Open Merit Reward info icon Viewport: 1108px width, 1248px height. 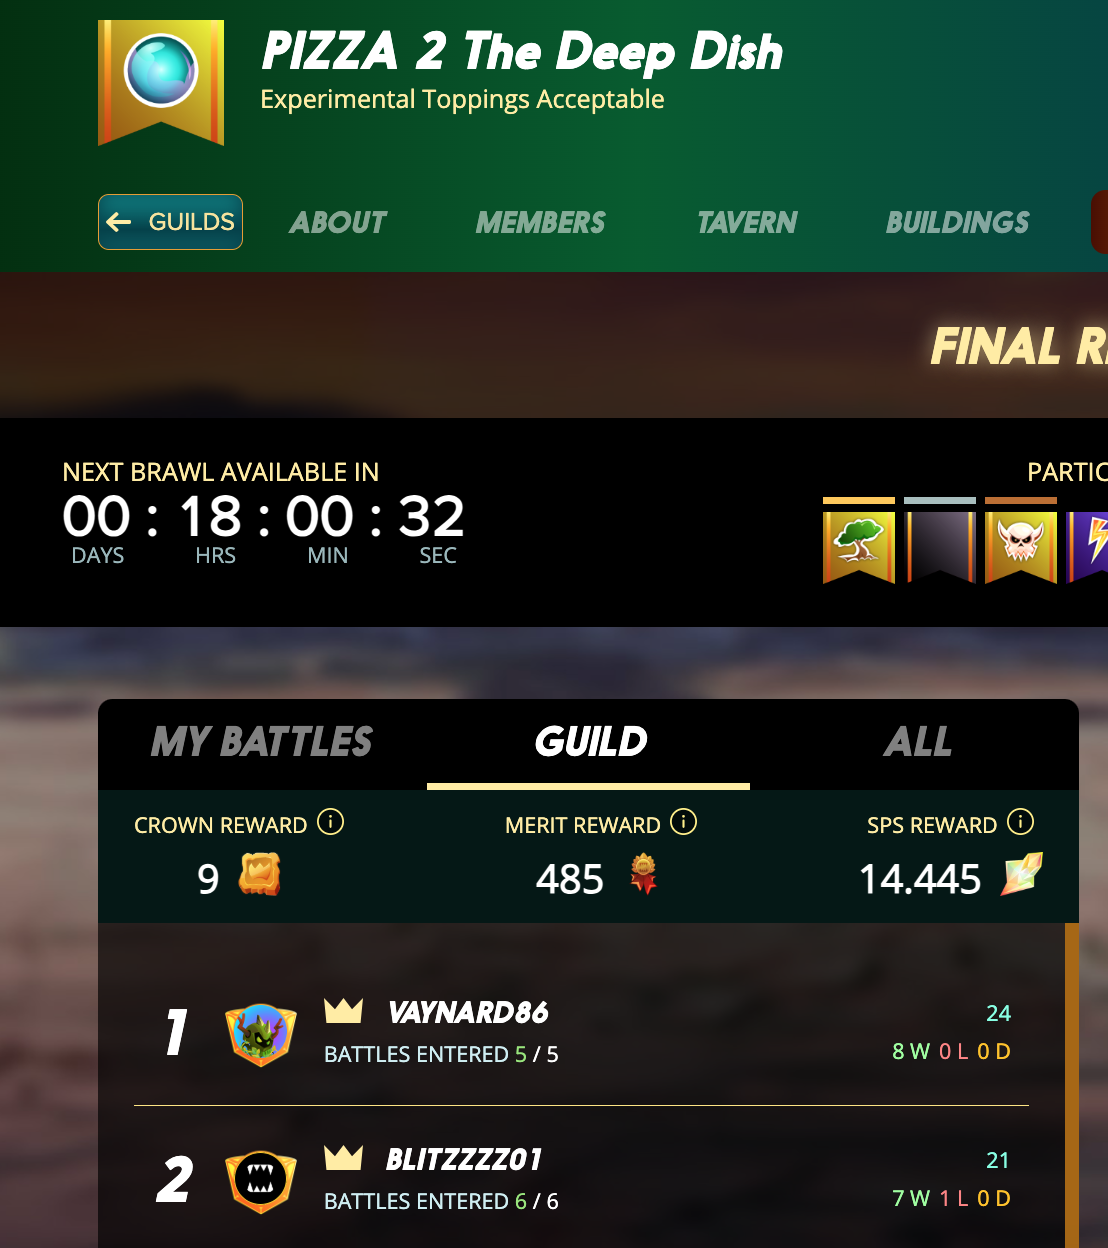click(683, 822)
